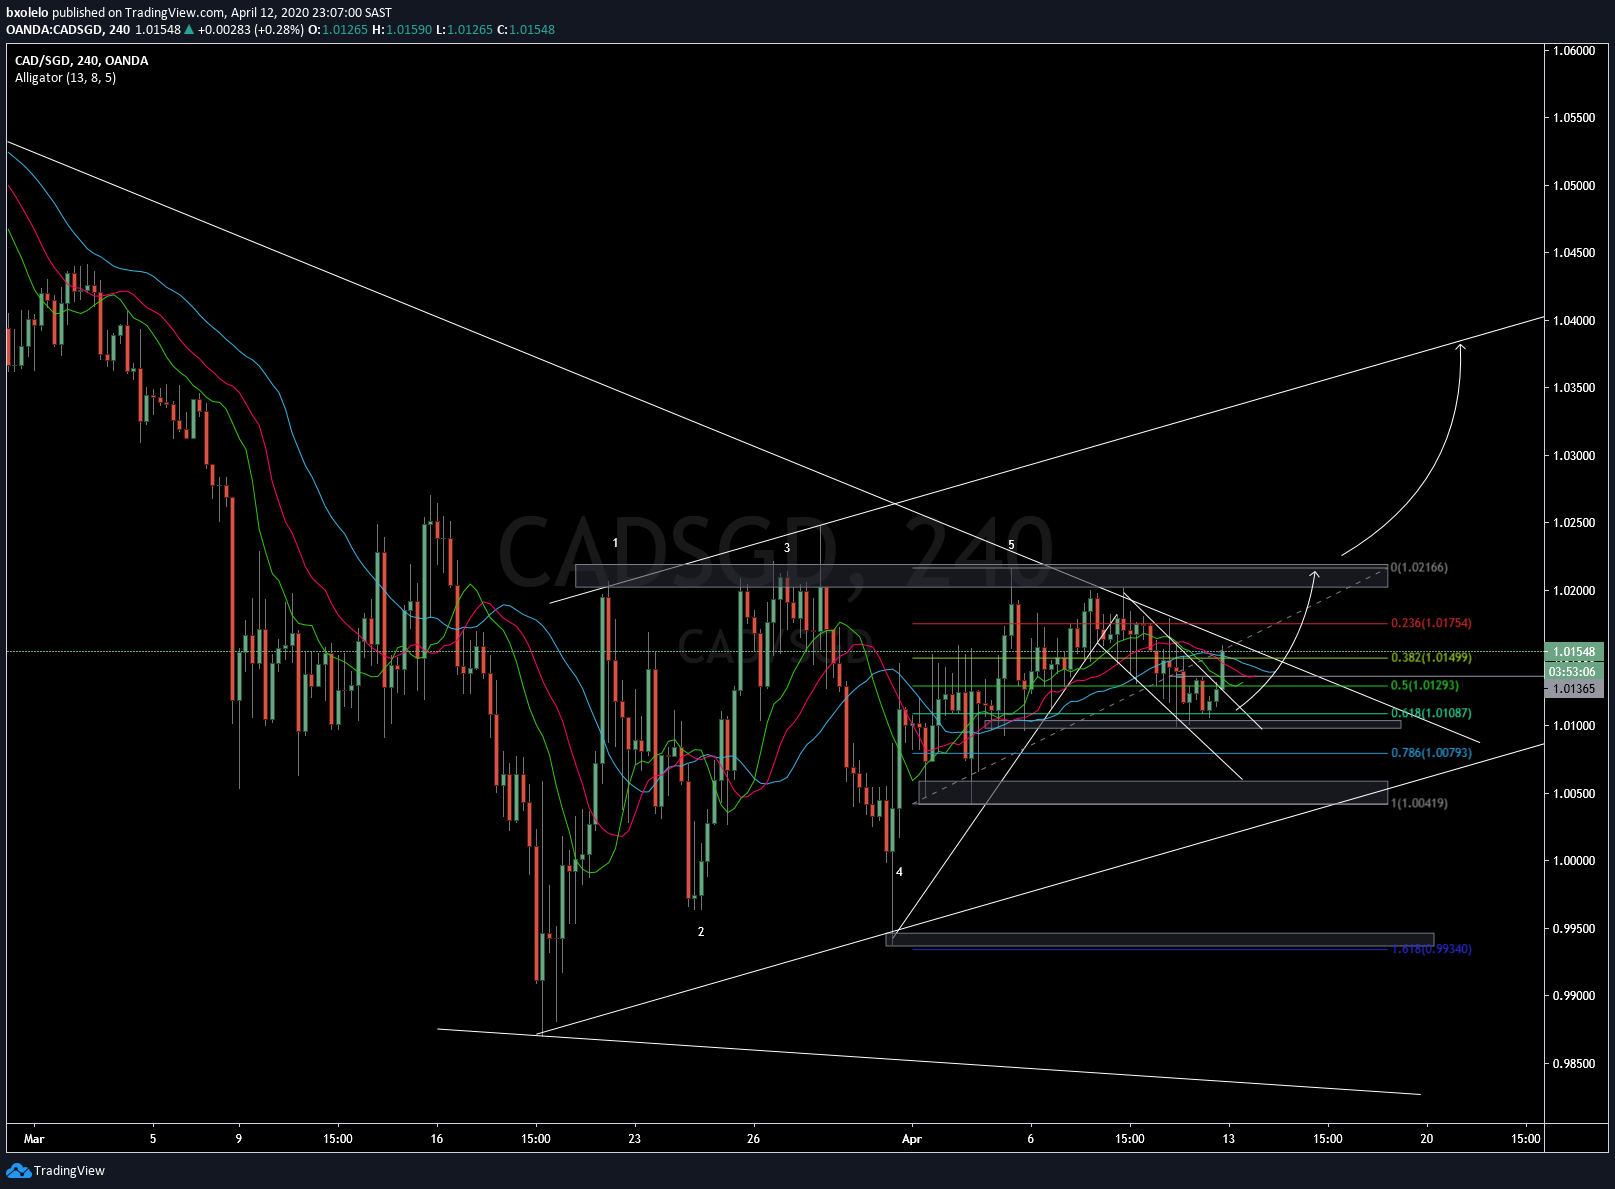
Task: Click the +0.00283 (+0.28%) change value
Action: (x=250, y=29)
